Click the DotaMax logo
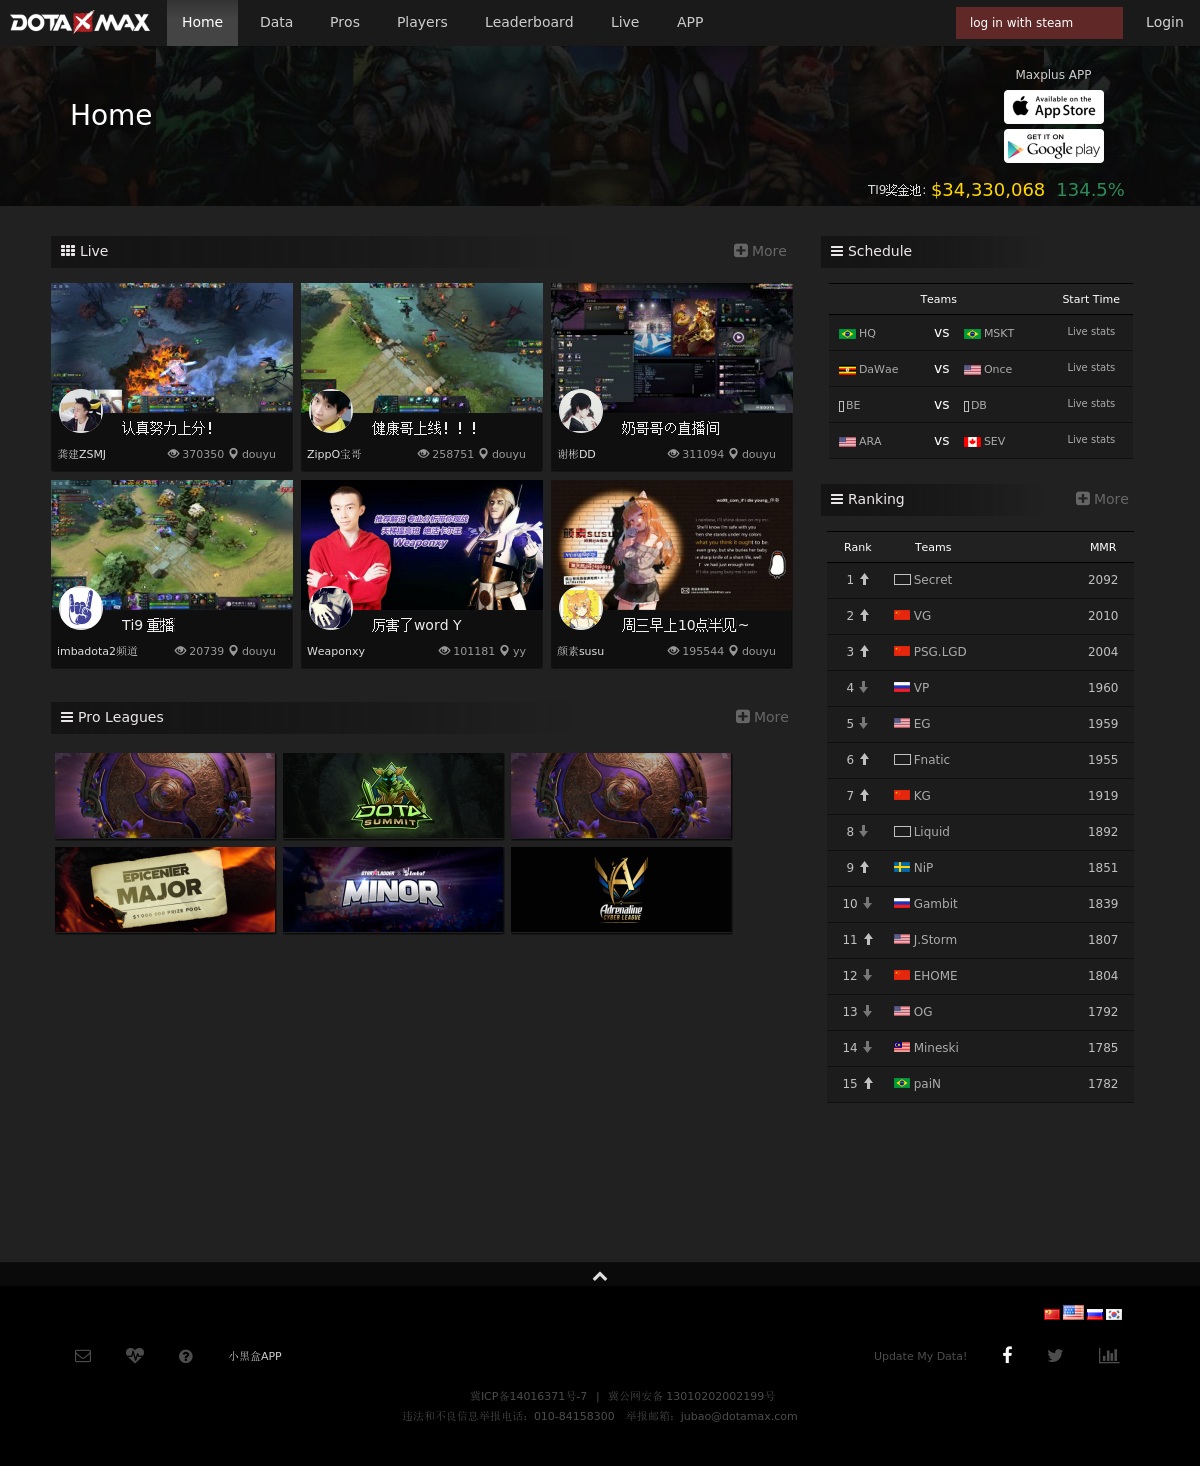1200x1466 pixels. pyautogui.click(x=80, y=22)
